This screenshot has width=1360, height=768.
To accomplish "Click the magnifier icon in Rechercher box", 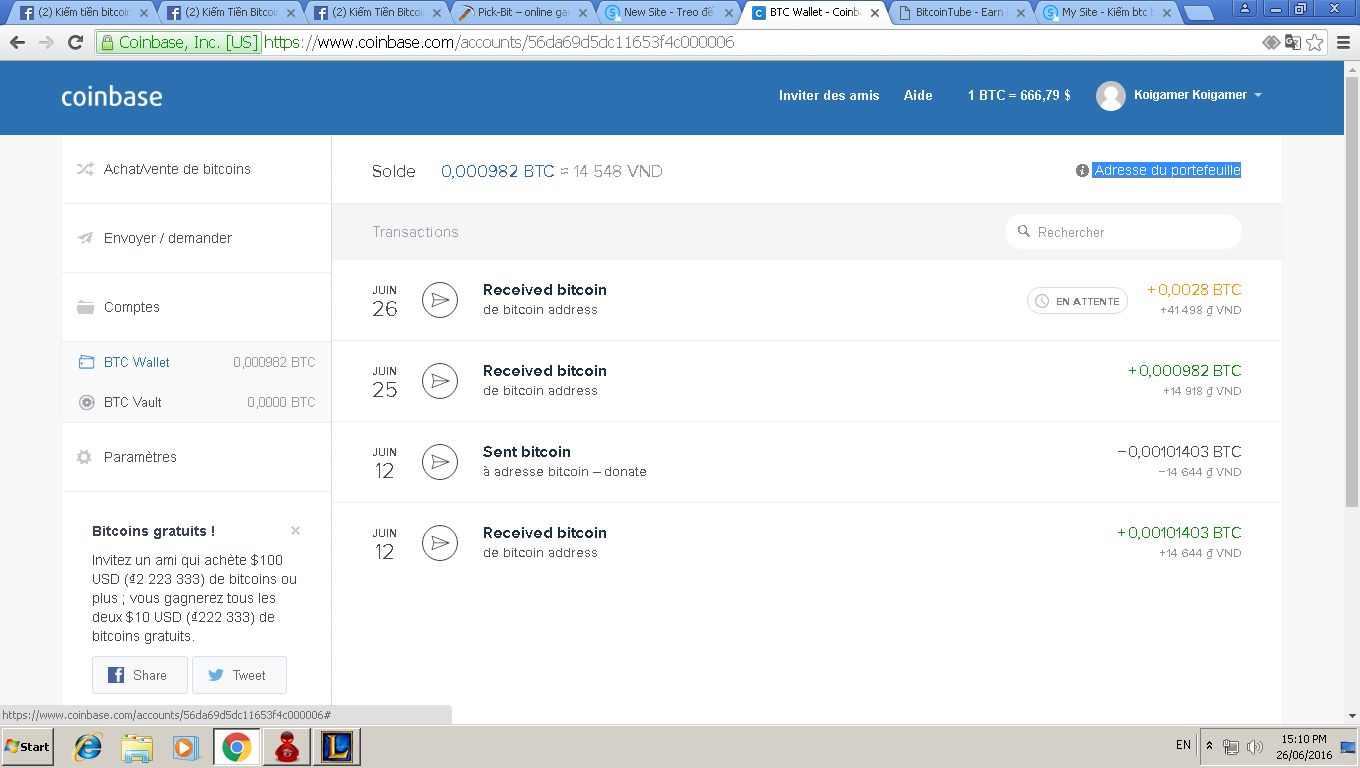I will point(1024,231).
